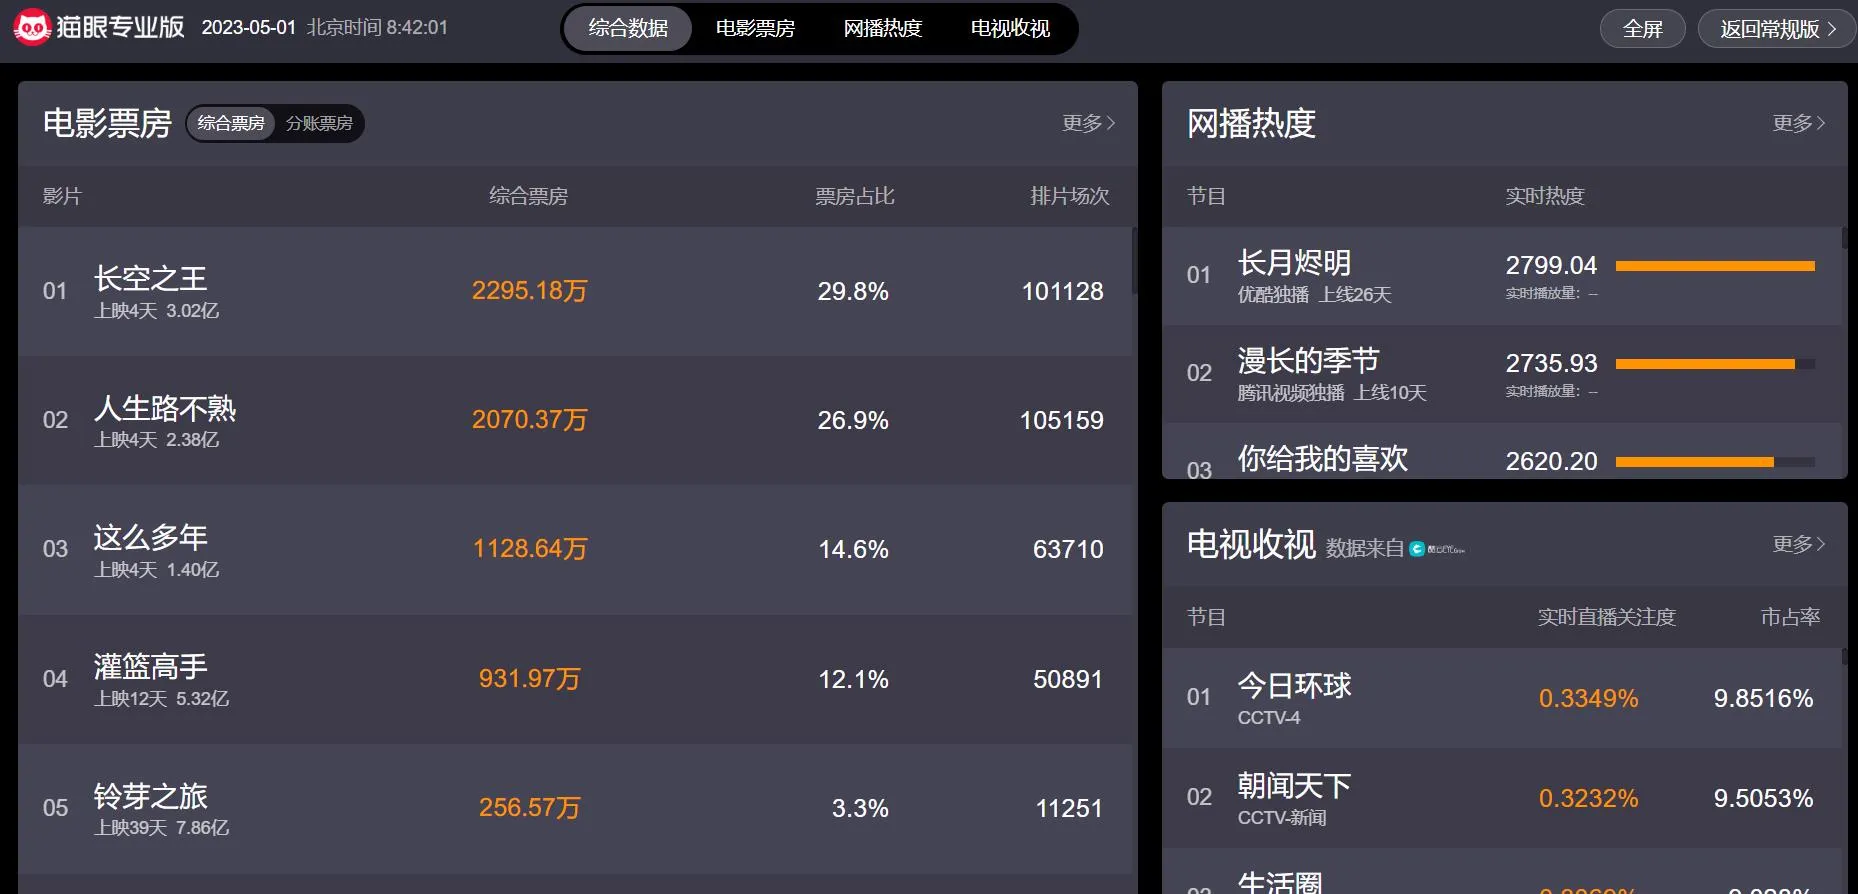
Task: Click the heat bar for 长月烬明
Action: click(x=1715, y=266)
